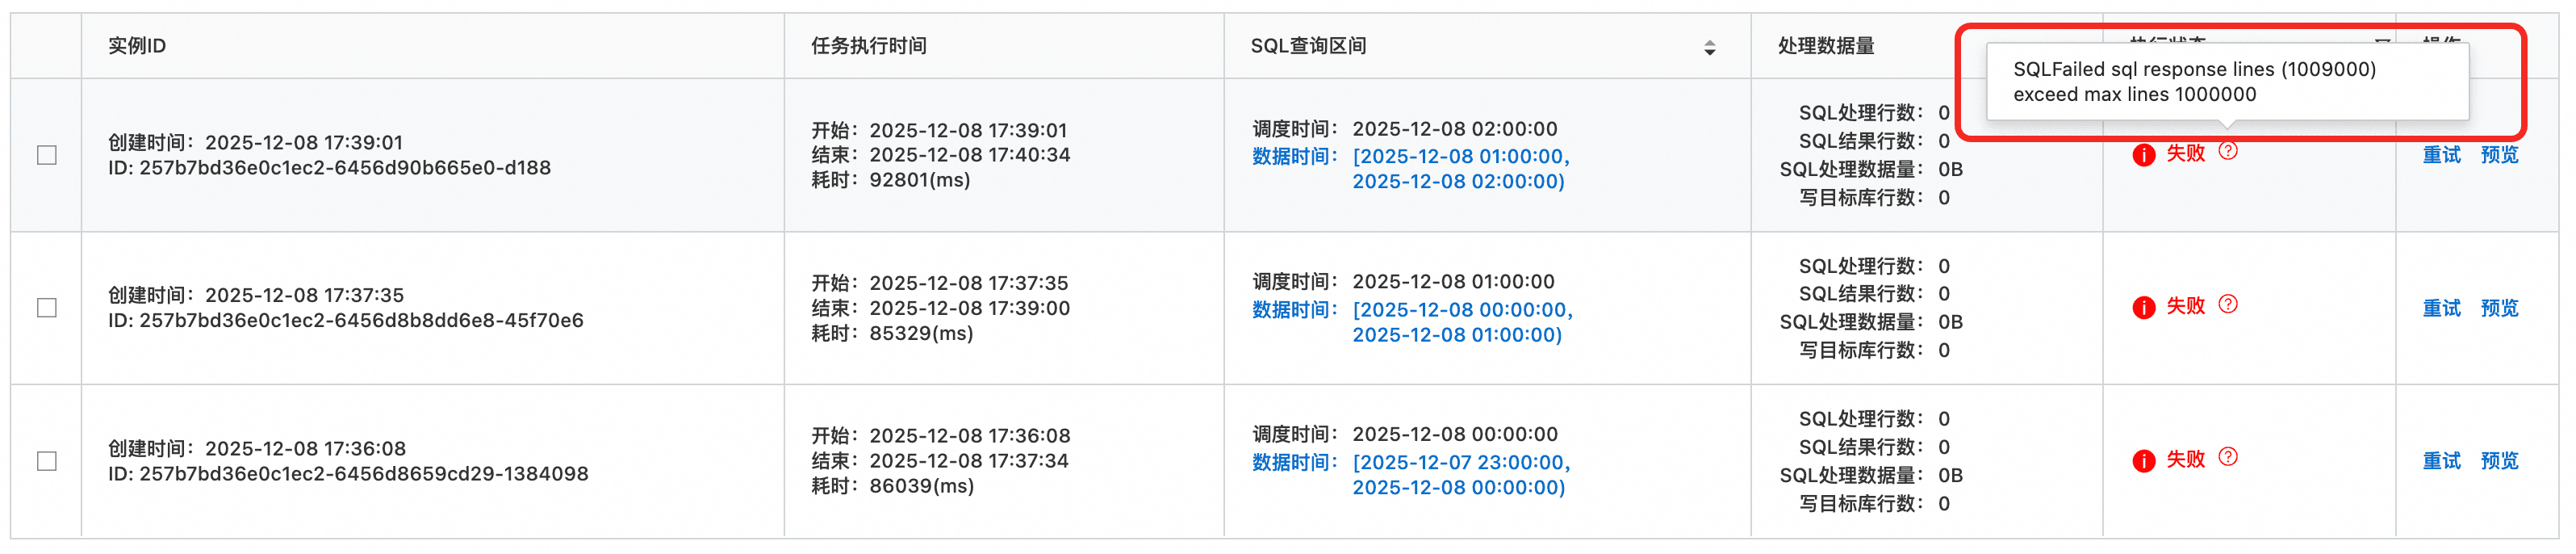Click 重试 for the instance scheduled at 00:00:00

pyautogui.click(x=2441, y=461)
